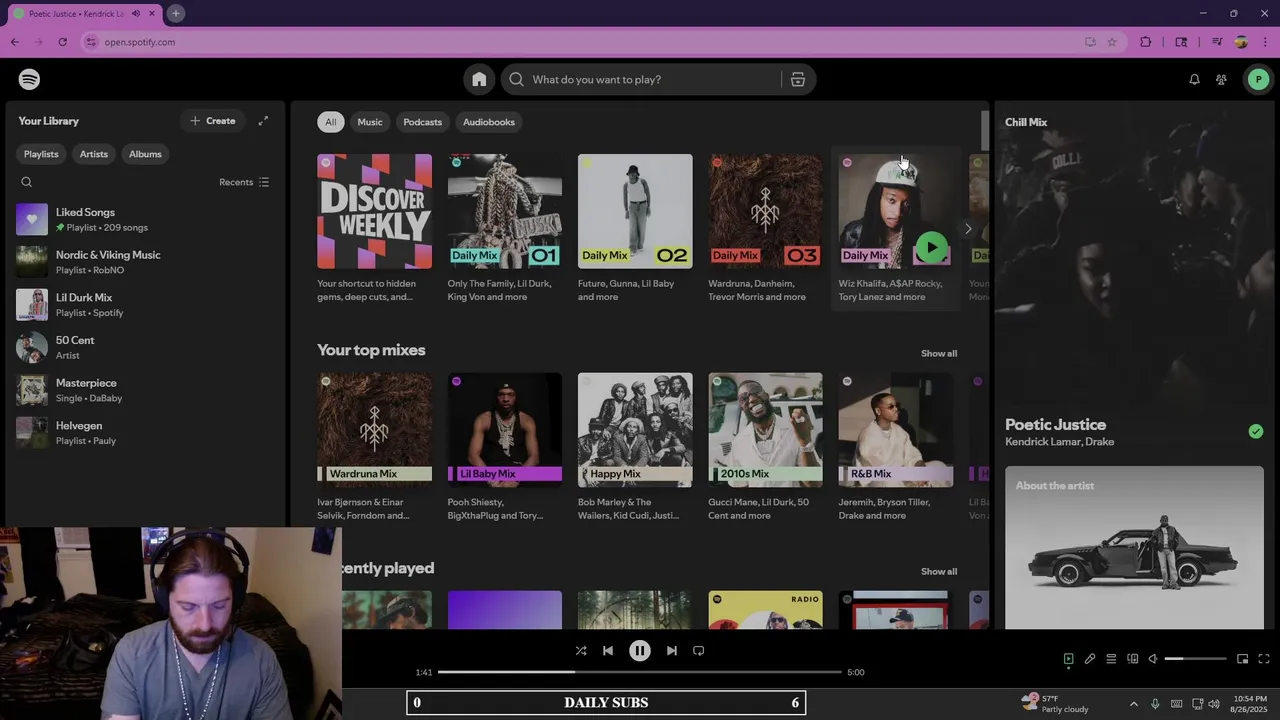
Task: Toggle shuffle playback
Action: 581,650
